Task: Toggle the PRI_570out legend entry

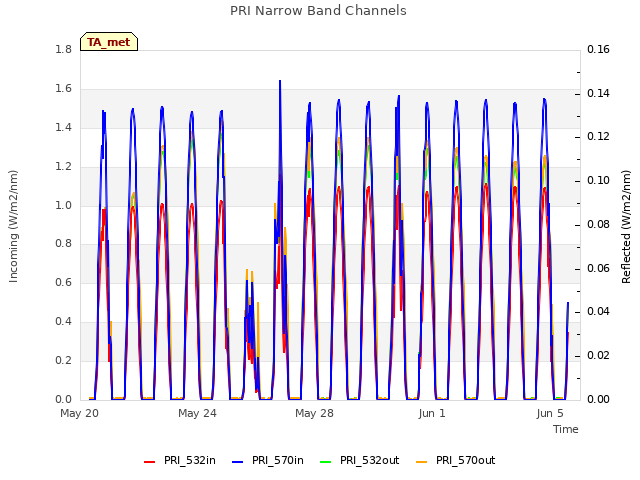Action: tap(456, 460)
